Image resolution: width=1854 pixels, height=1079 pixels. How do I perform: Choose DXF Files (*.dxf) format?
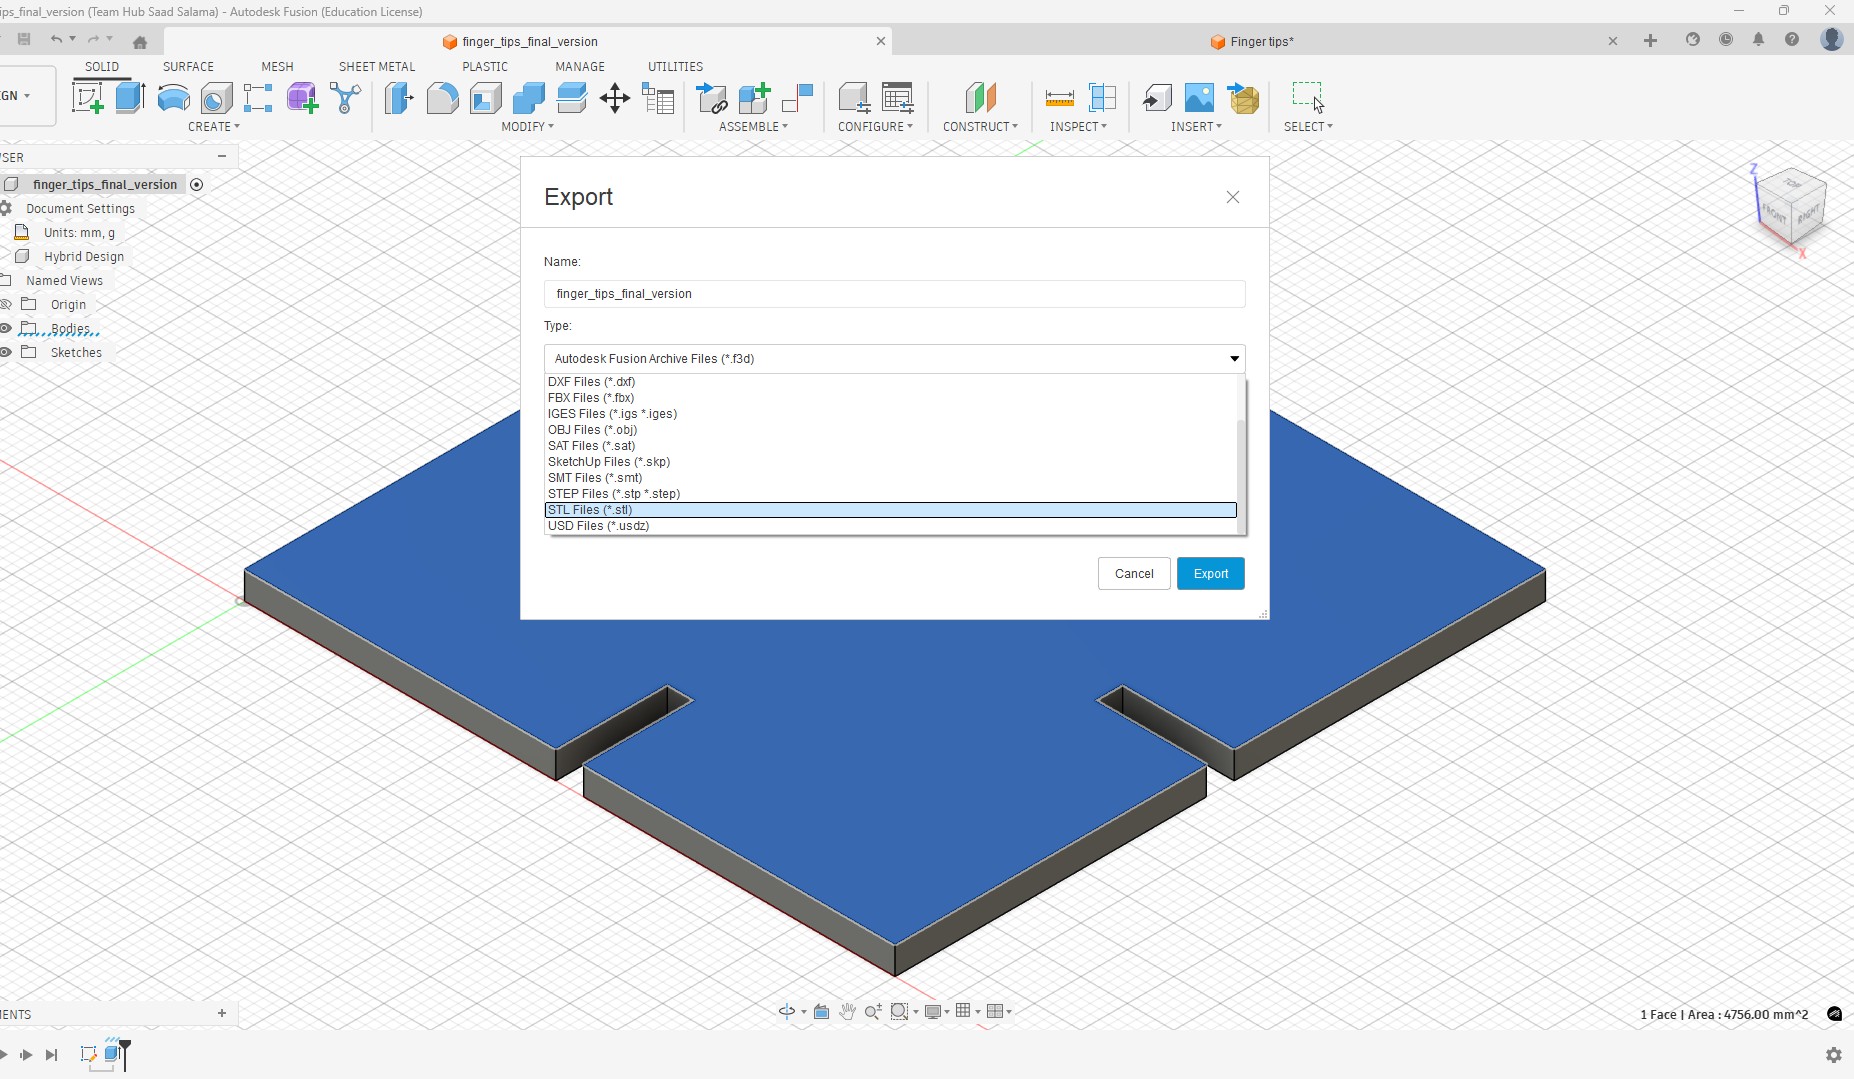click(x=890, y=382)
